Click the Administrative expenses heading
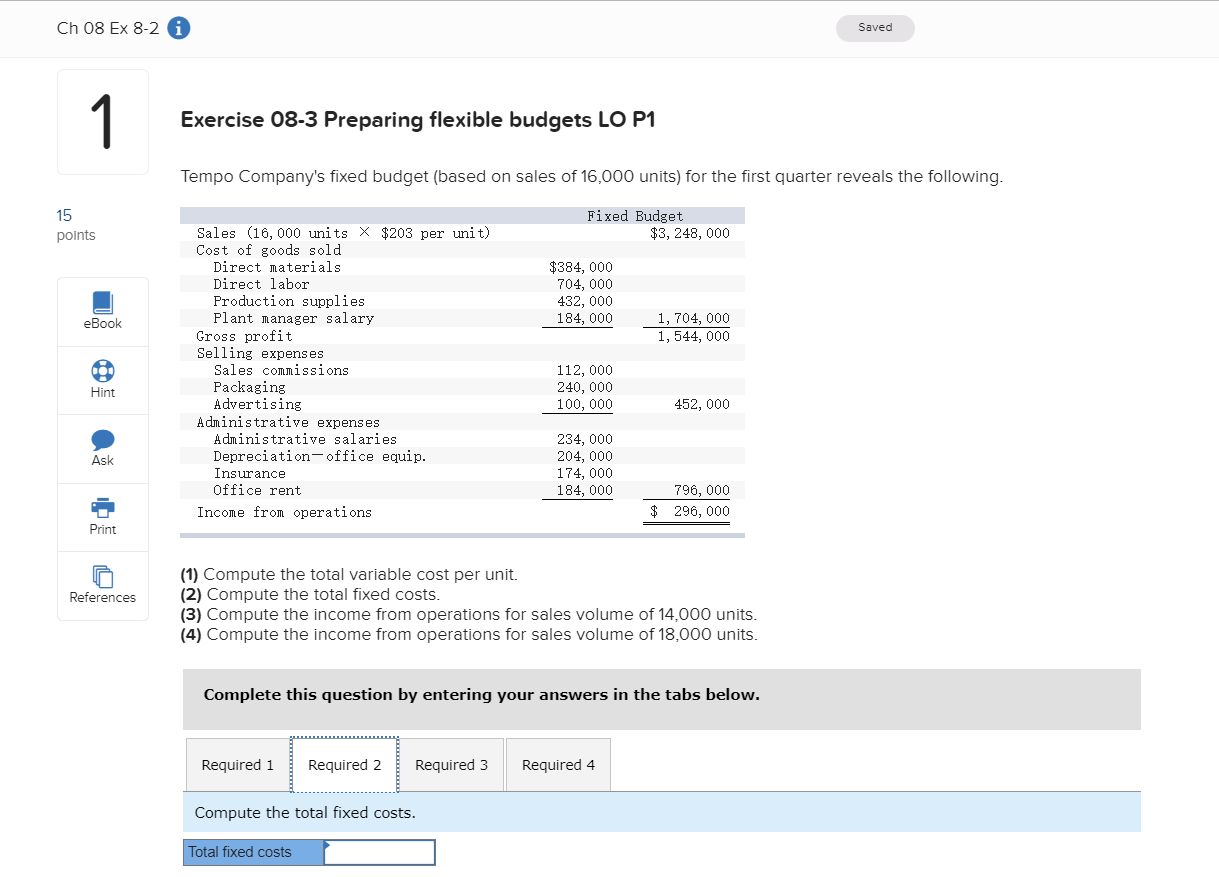Viewport: 1219px width, 877px height. [x=288, y=422]
